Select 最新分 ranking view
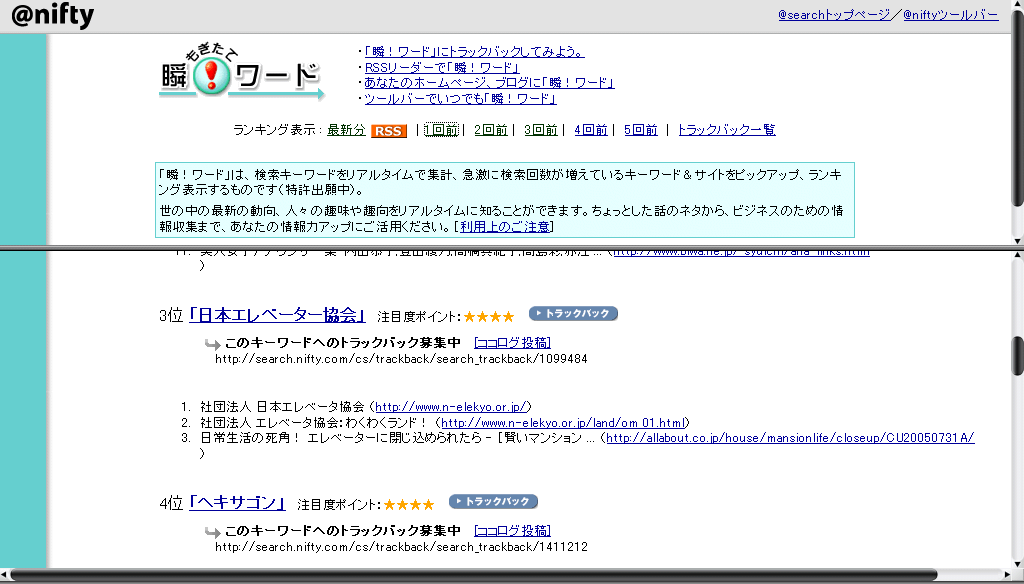Screen dimensions: 1024x584 click(x=346, y=130)
